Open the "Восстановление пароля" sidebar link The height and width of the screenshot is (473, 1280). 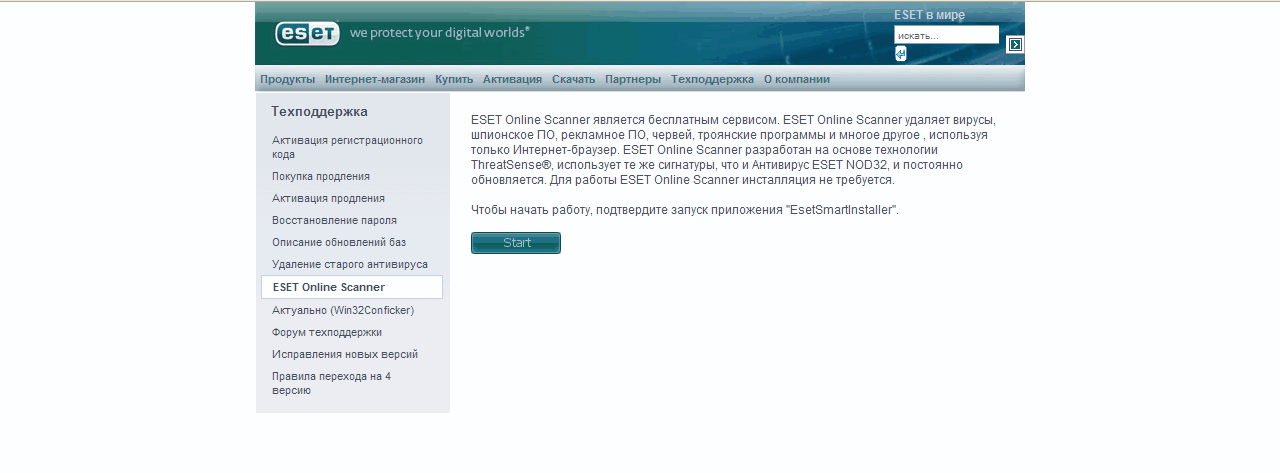[x=334, y=220]
